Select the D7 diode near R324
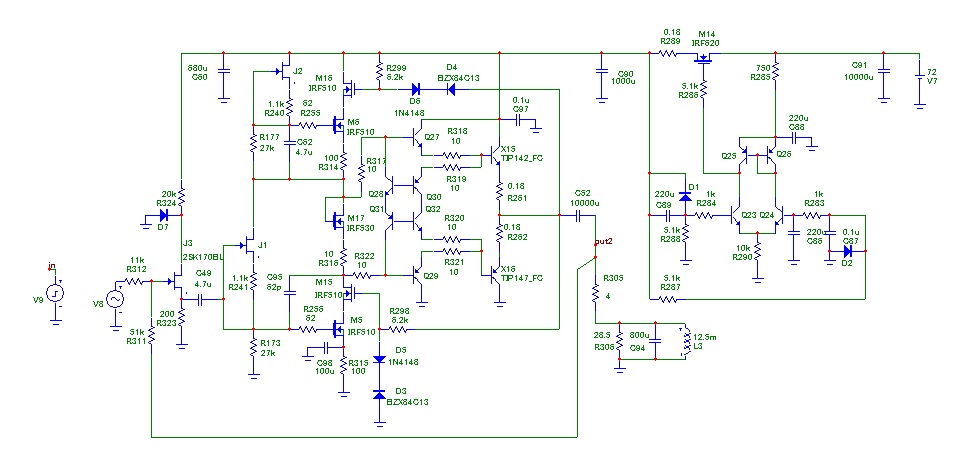This screenshot has width=969, height=471. coord(164,215)
